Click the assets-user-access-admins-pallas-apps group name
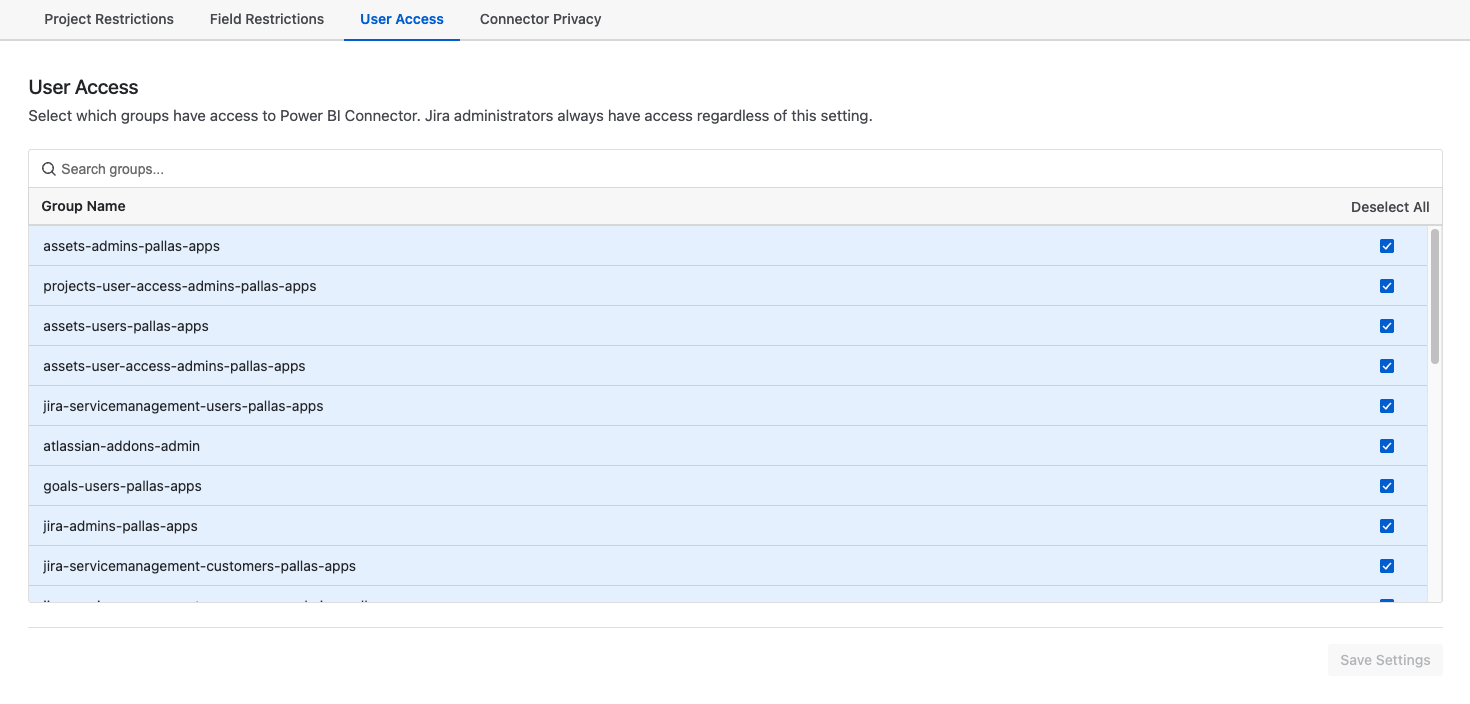The image size is (1470, 704). (174, 366)
